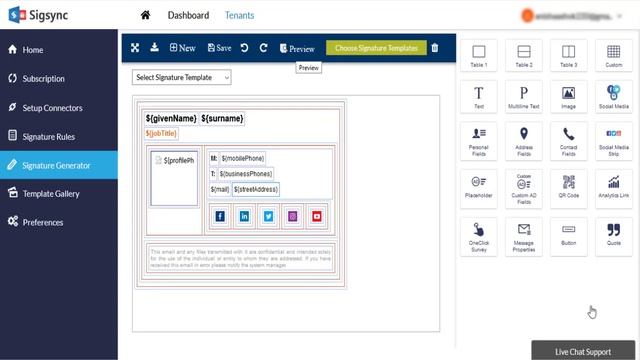The width and height of the screenshot is (640, 360).
Task: Select the ${surname} field in signature
Action: tap(222, 118)
